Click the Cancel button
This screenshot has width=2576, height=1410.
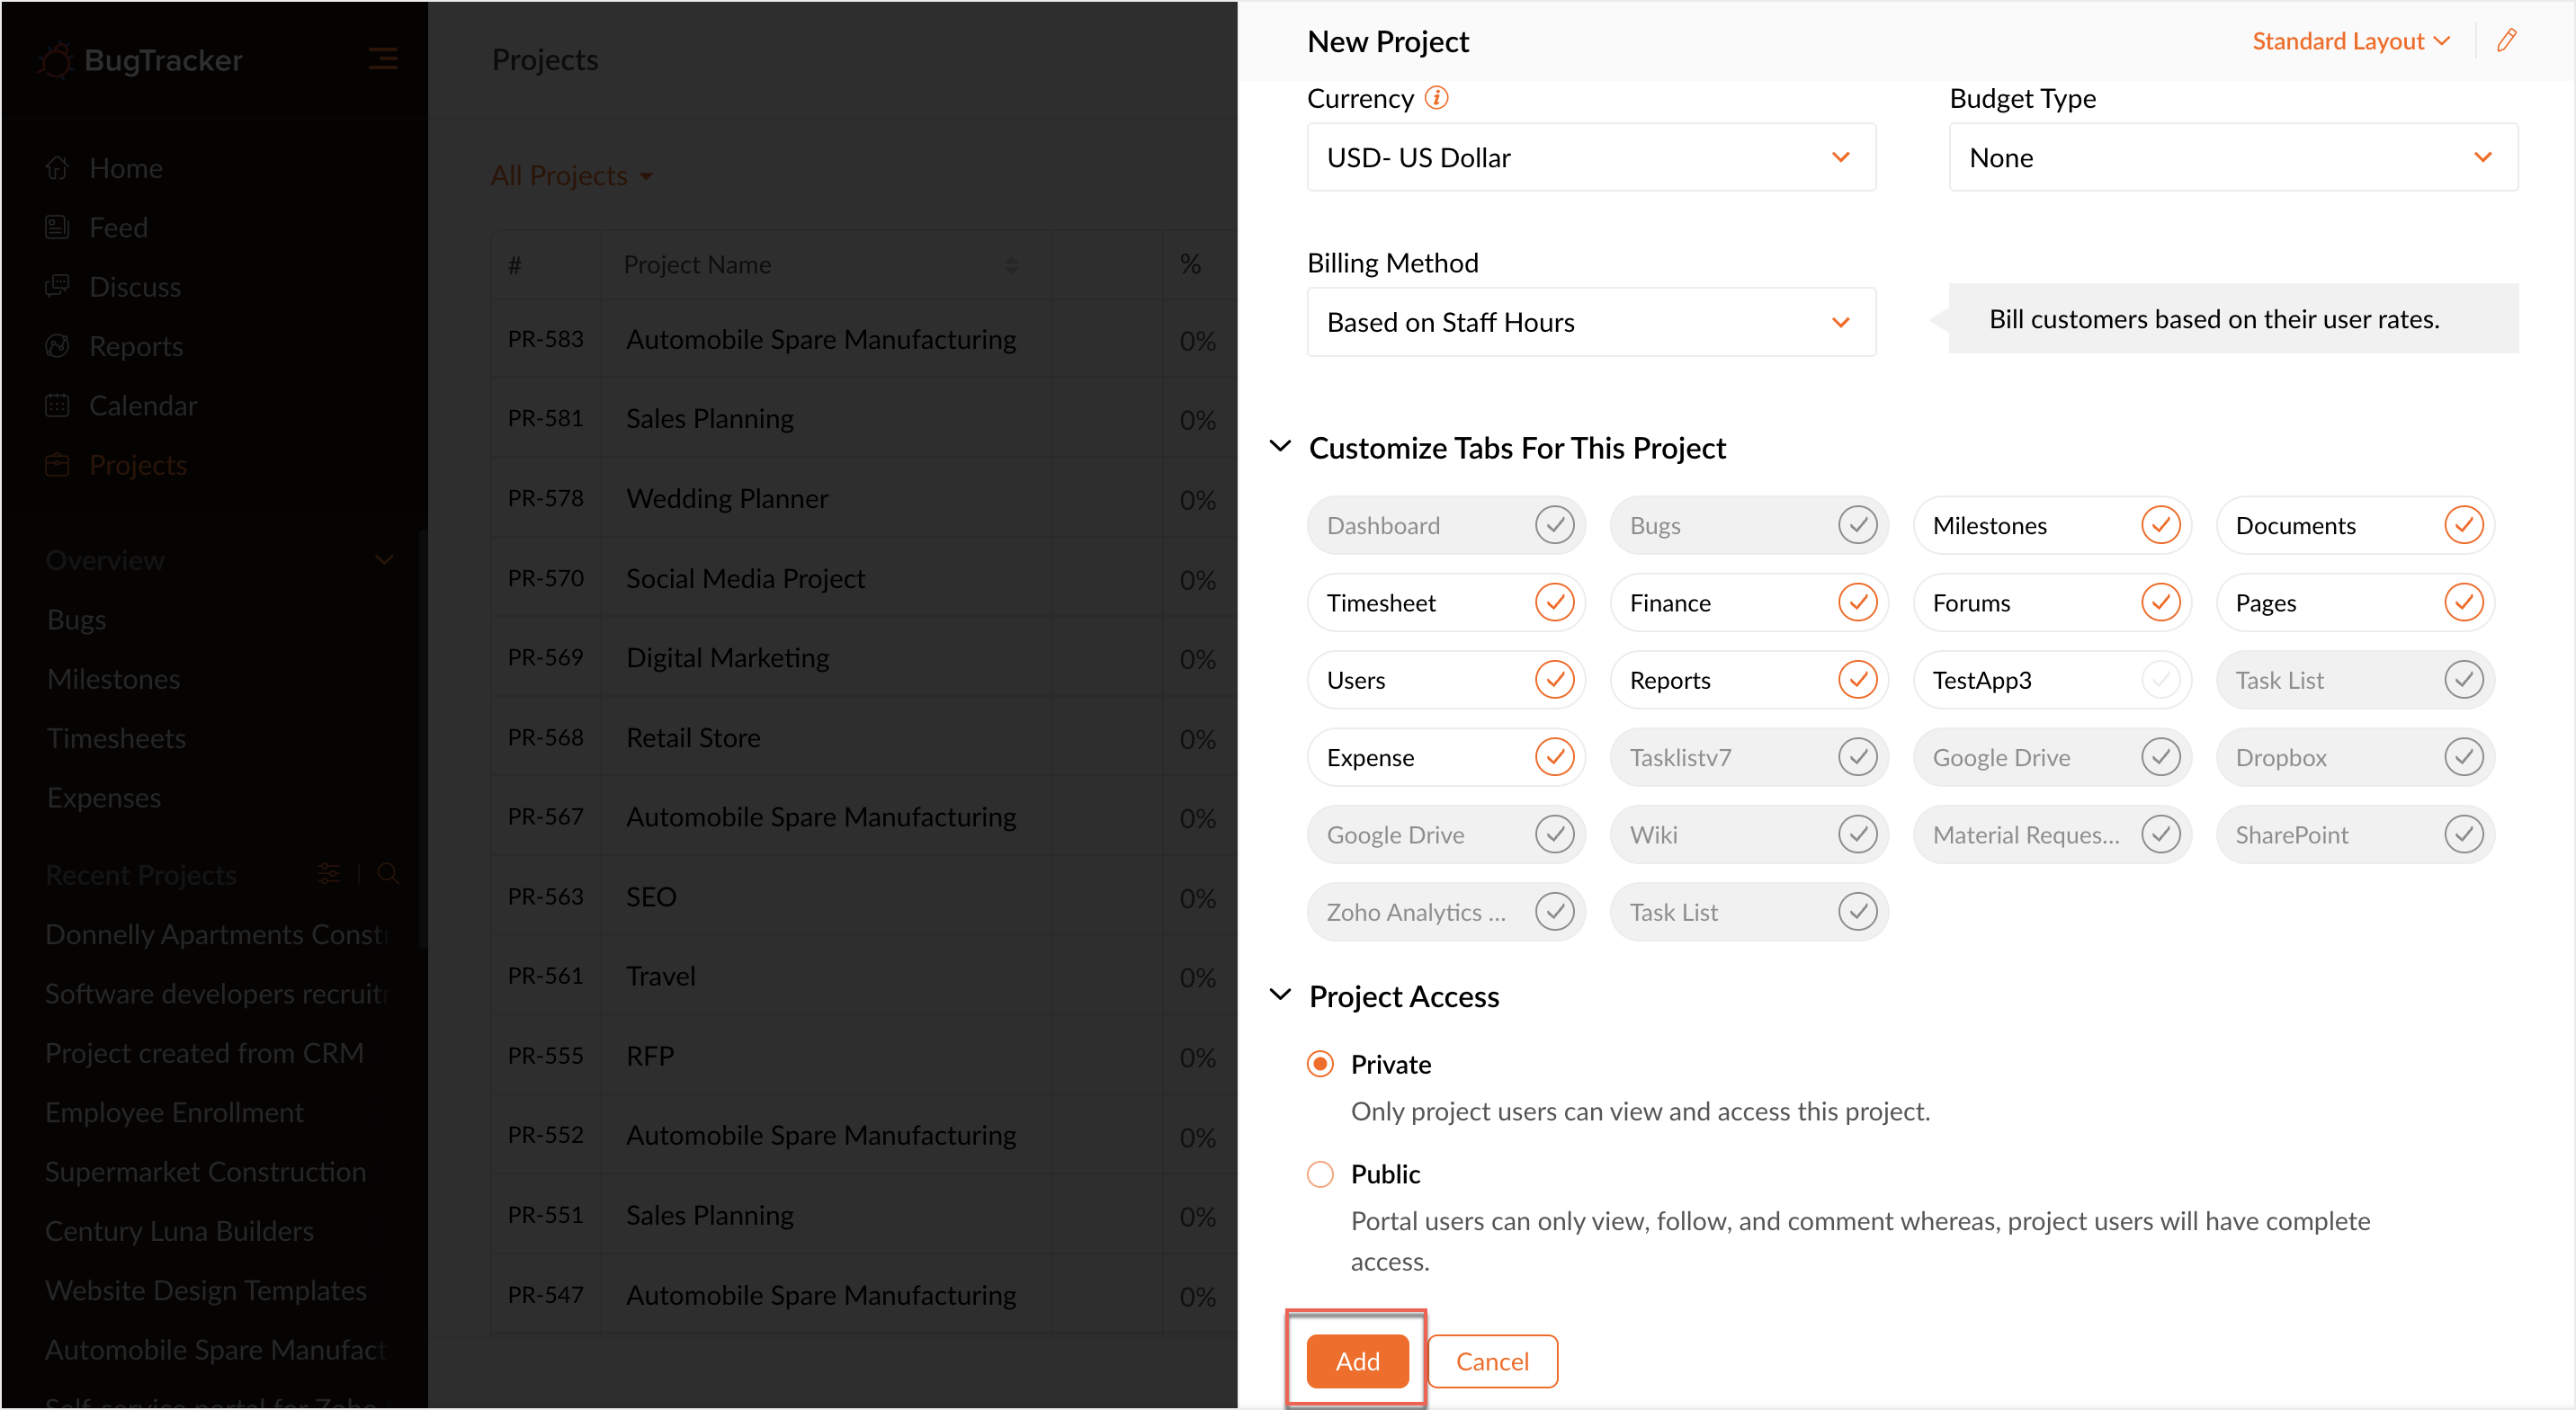[1491, 1360]
